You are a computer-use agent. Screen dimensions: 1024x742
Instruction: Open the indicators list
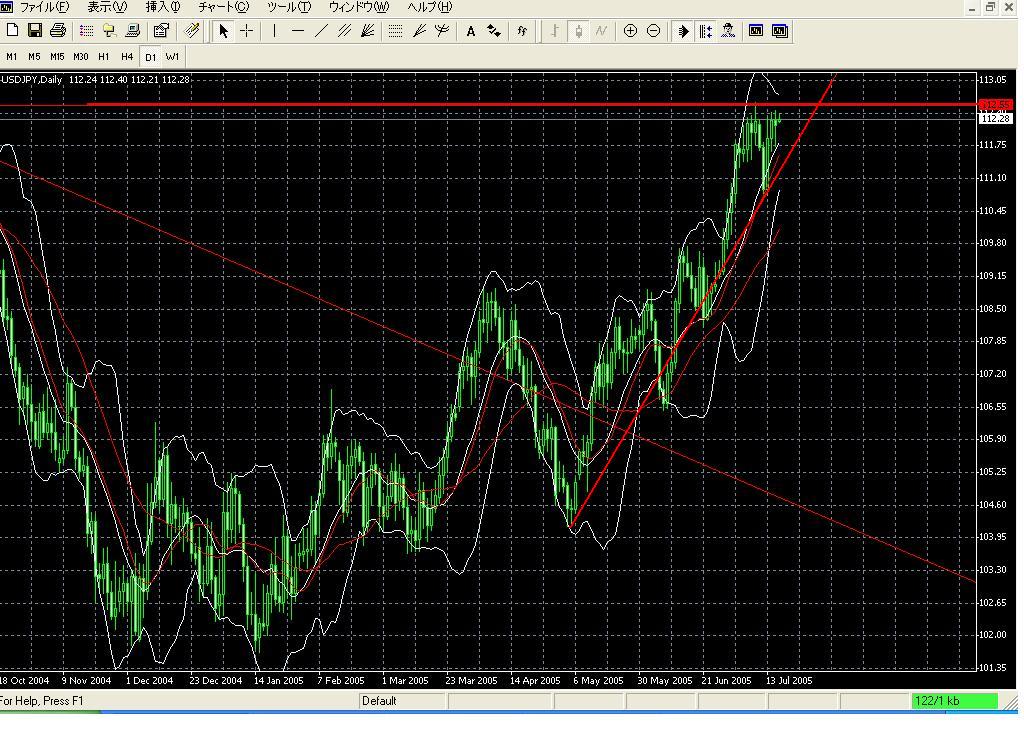(x=522, y=31)
